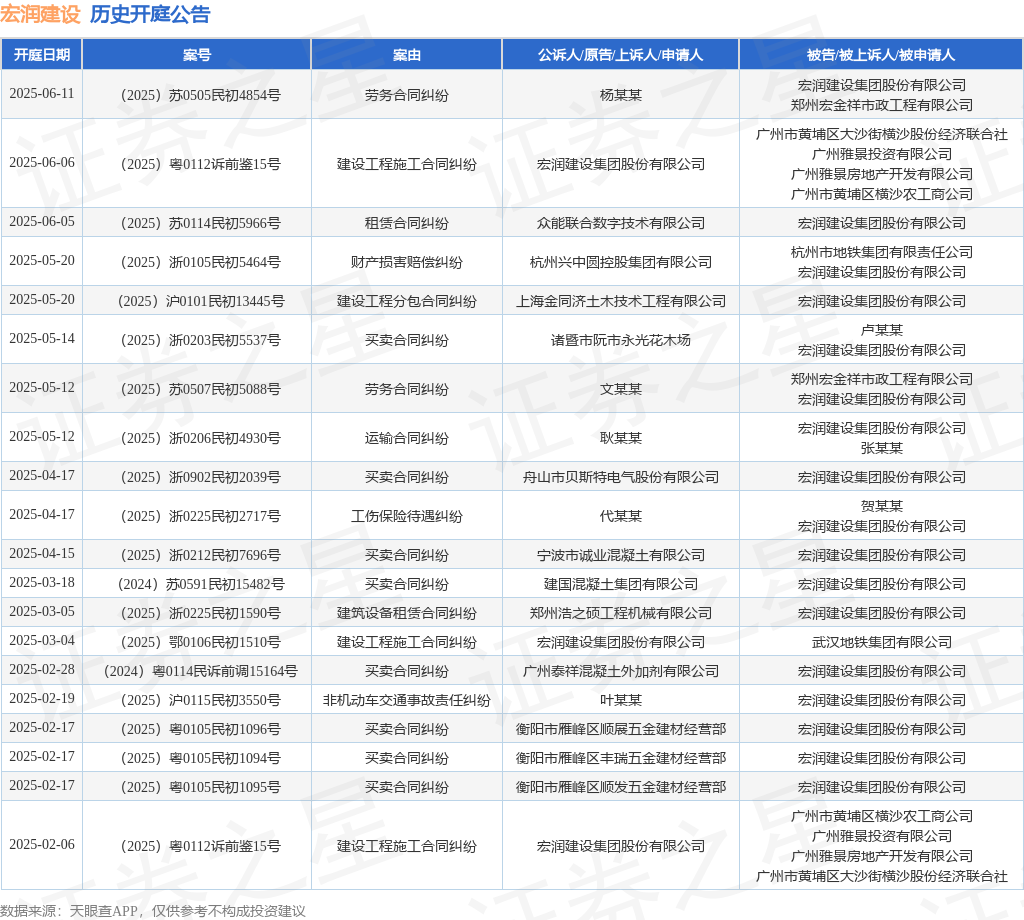Screen dimensions: 1024x920
Task: Click the 宏润建设 title text
Action: [x=40, y=14]
